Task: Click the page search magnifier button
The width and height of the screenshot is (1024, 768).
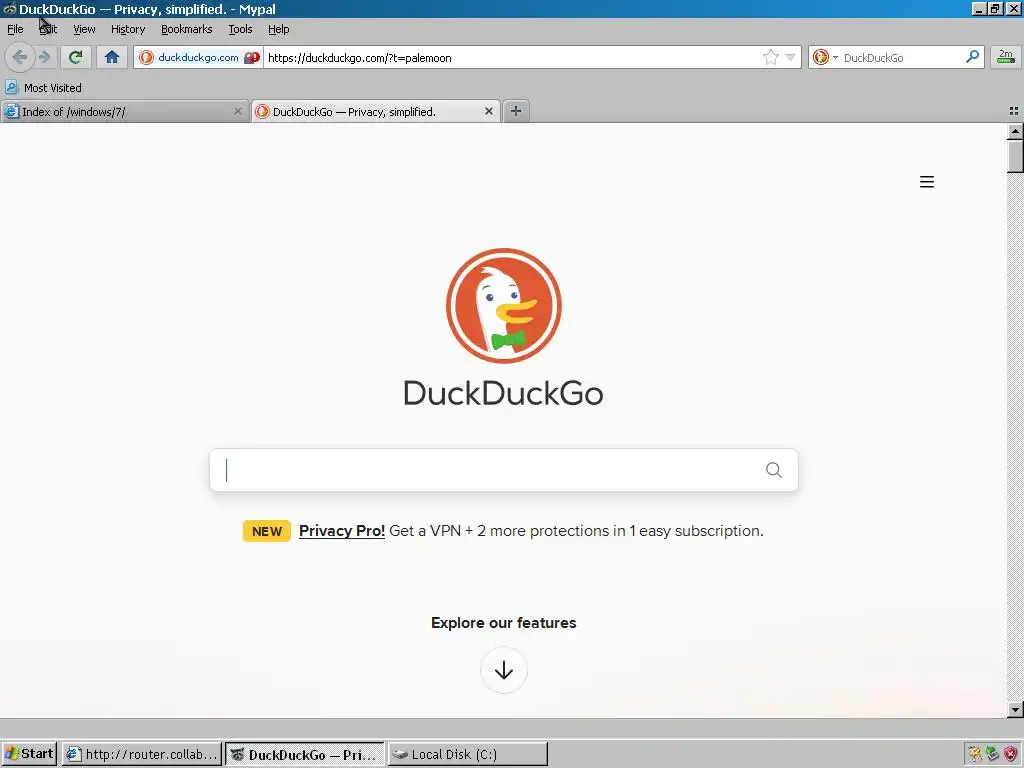Action: click(x=774, y=470)
